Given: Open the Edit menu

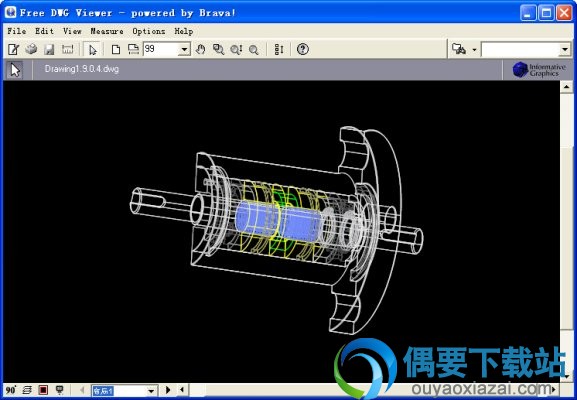Looking at the screenshot, I should 44,31.
